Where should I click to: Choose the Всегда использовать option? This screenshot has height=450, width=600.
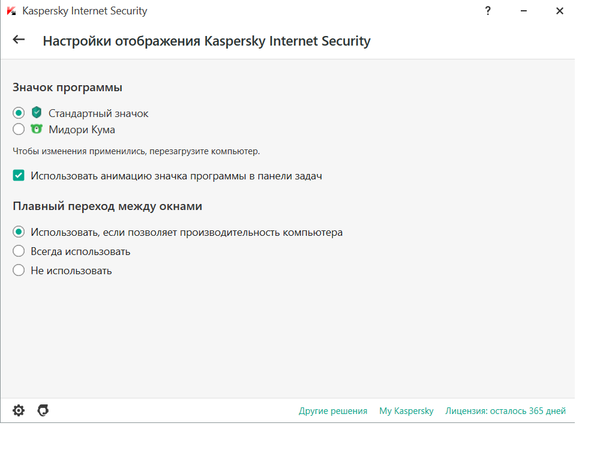pyautogui.click(x=19, y=251)
